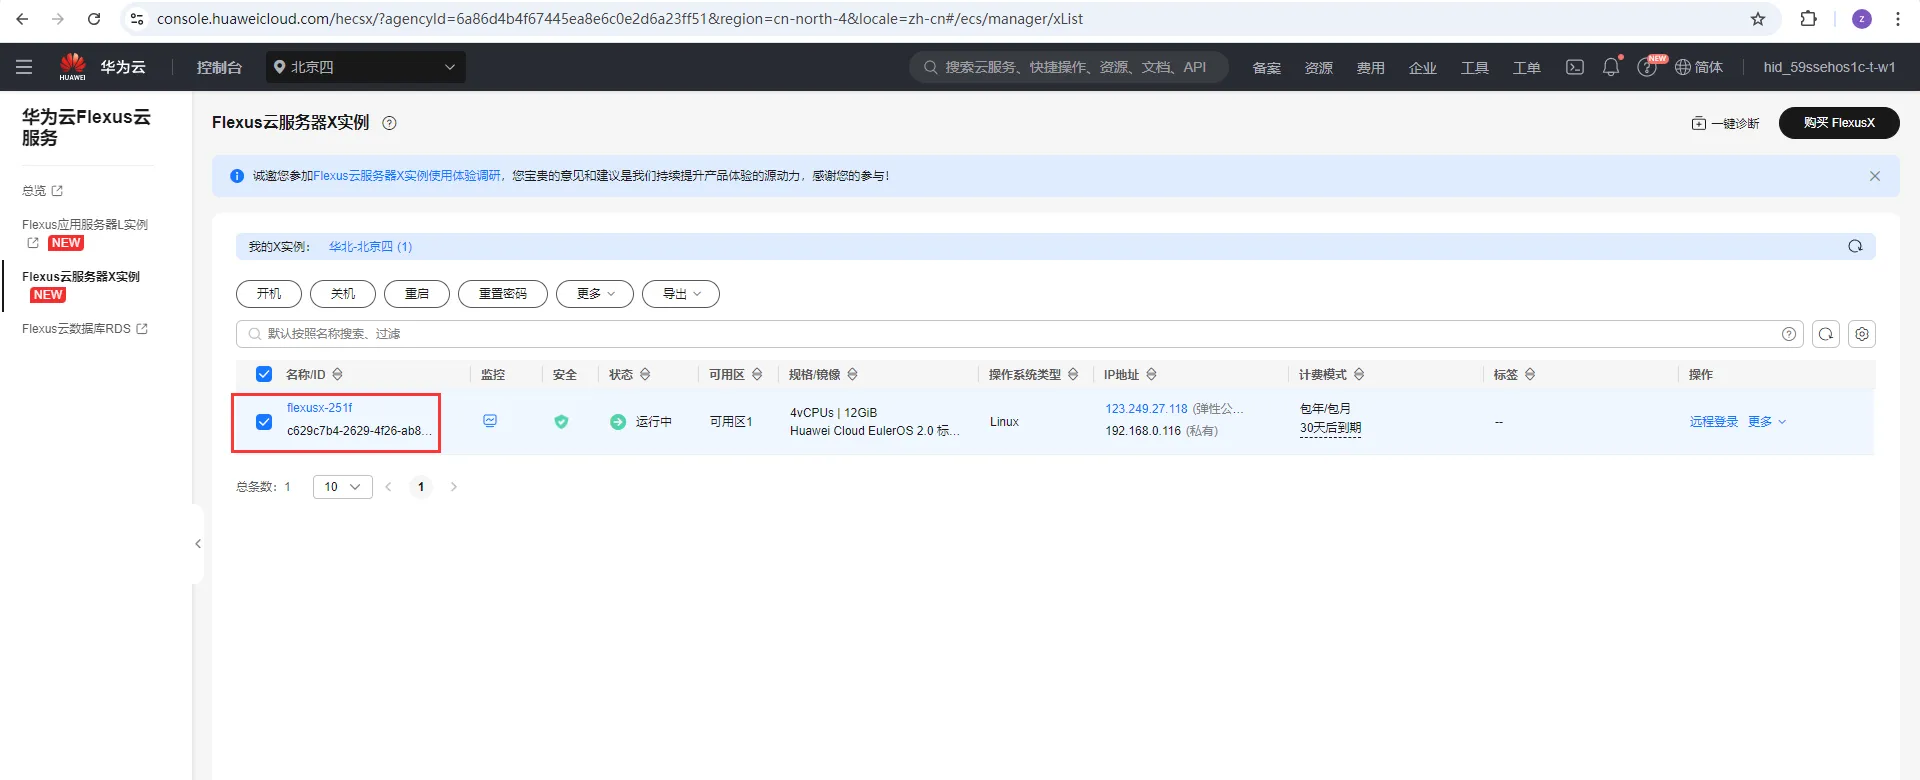Click the 重置密码 button
1920x780 pixels.
(503, 294)
